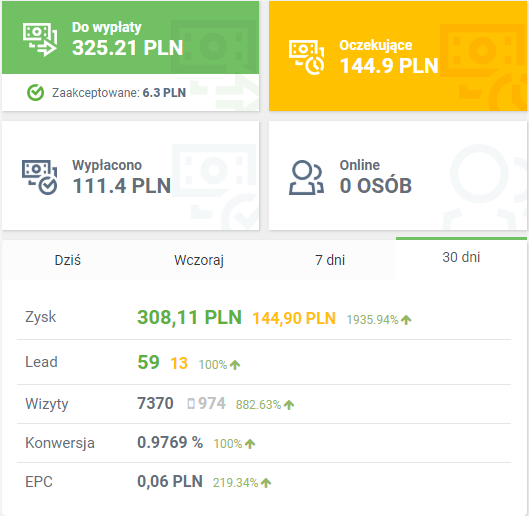This screenshot has height=516, width=529.
Task: Click the up arrow next to 882.63%
Action: pyautogui.click(x=289, y=405)
